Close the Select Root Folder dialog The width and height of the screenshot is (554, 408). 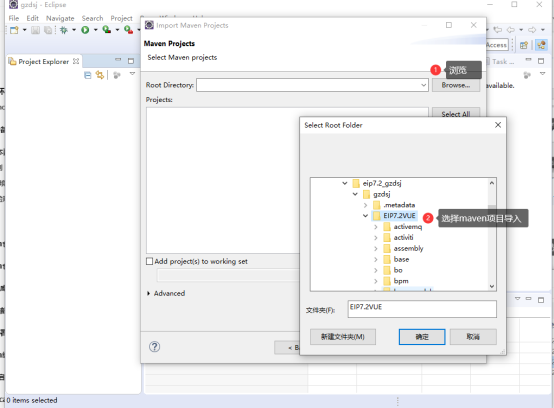pyautogui.click(x=498, y=125)
